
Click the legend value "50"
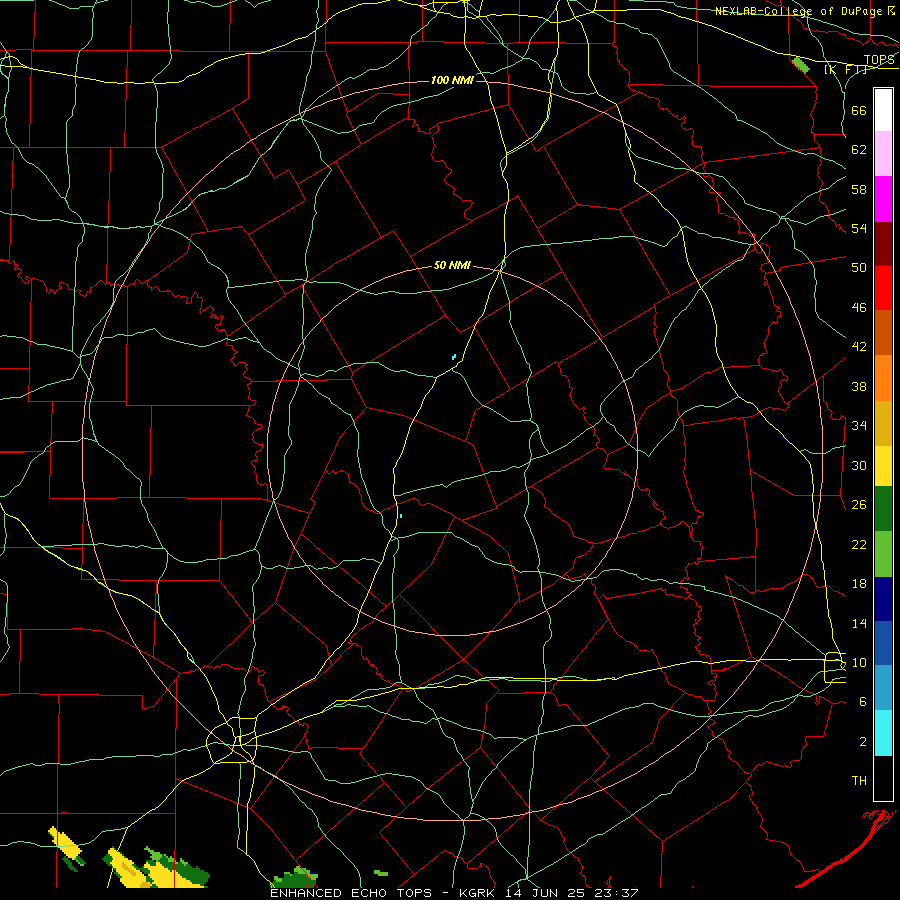tap(859, 268)
